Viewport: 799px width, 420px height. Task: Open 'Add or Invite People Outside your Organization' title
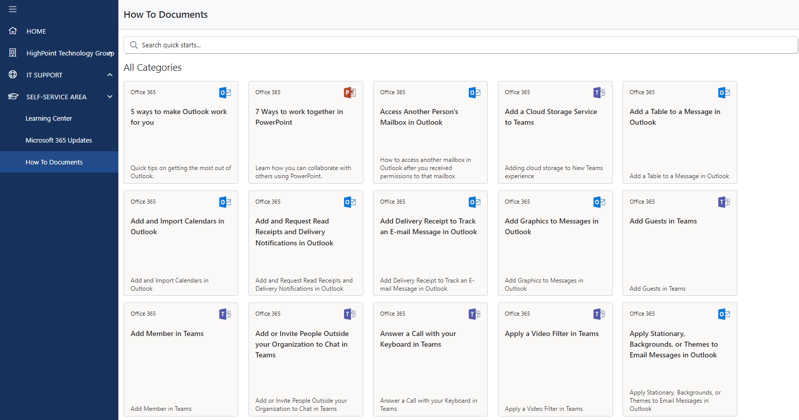[302, 344]
